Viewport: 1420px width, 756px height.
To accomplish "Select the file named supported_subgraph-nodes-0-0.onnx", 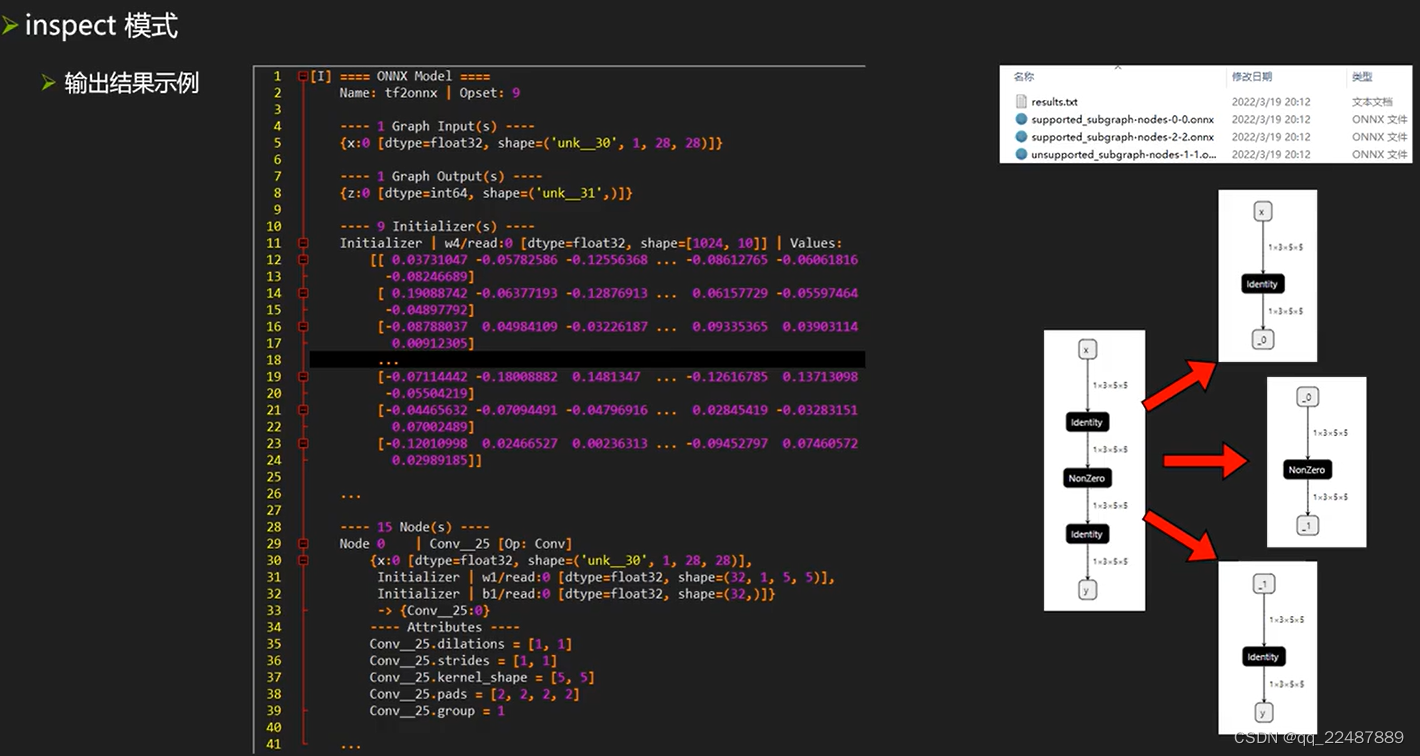I will (1122, 120).
